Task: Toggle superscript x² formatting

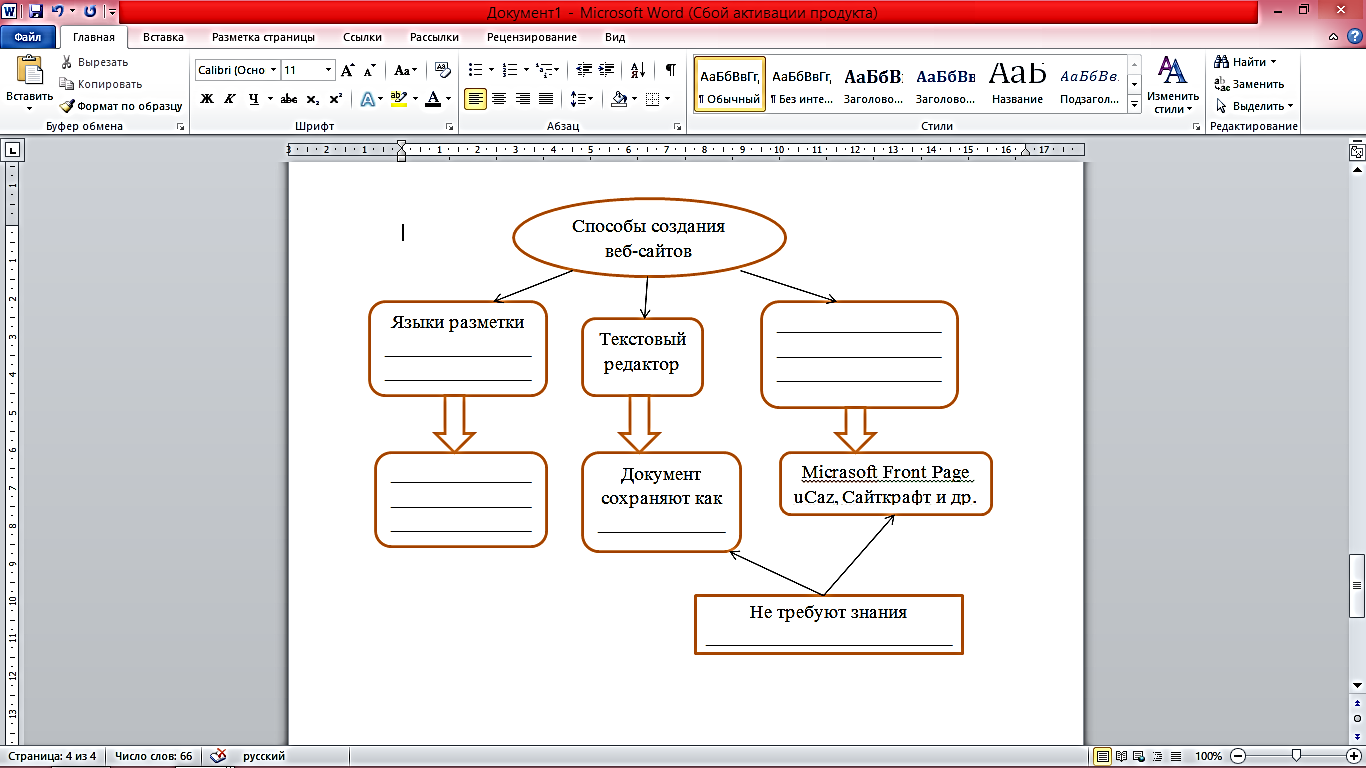Action: pos(336,98)
